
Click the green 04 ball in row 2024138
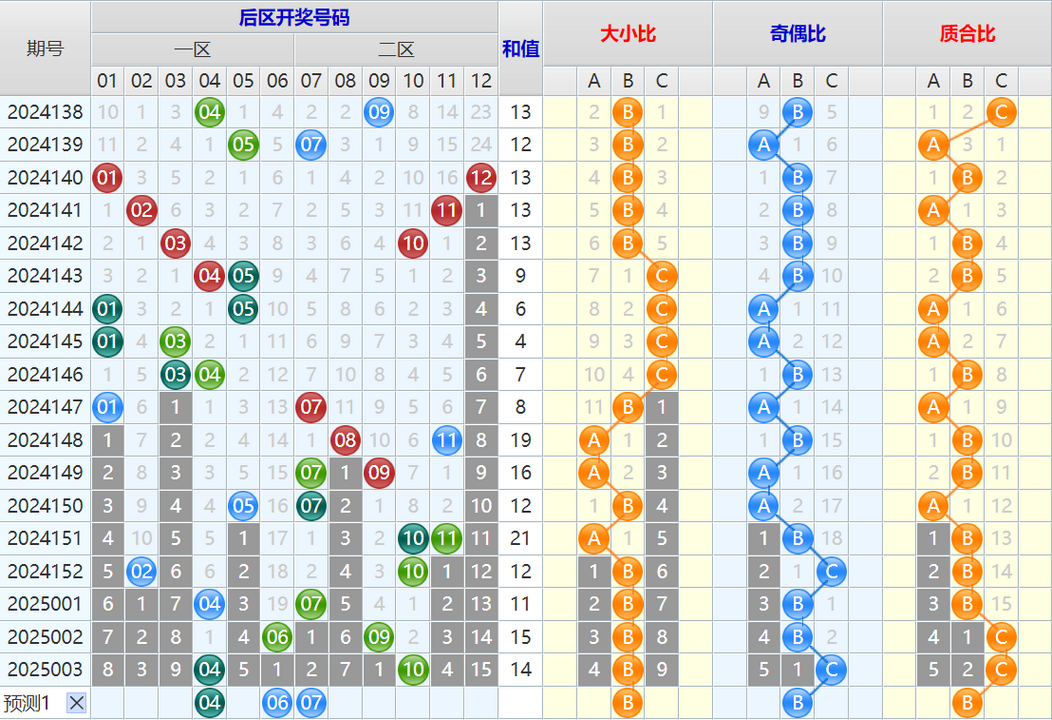pyautogui.click(x=209, y=112)
